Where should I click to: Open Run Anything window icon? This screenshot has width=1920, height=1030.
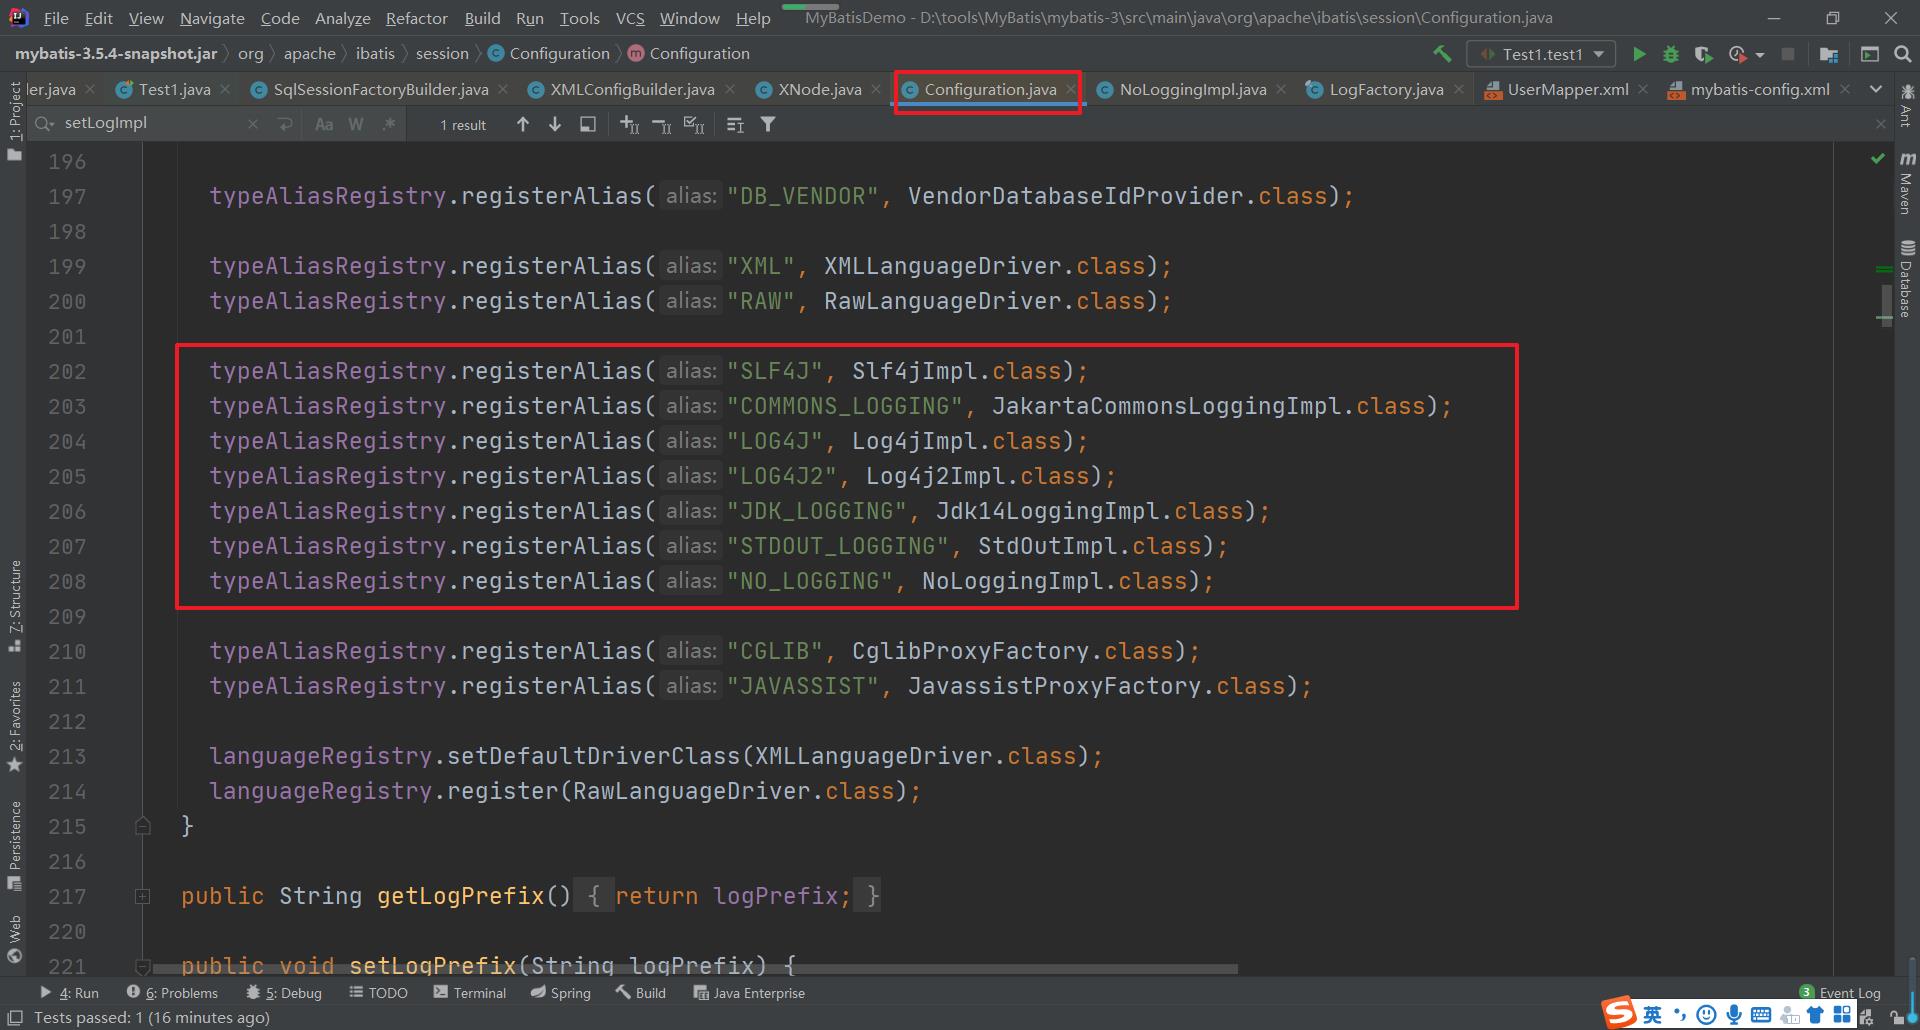pyautogui.click(x=1869, y=54)
